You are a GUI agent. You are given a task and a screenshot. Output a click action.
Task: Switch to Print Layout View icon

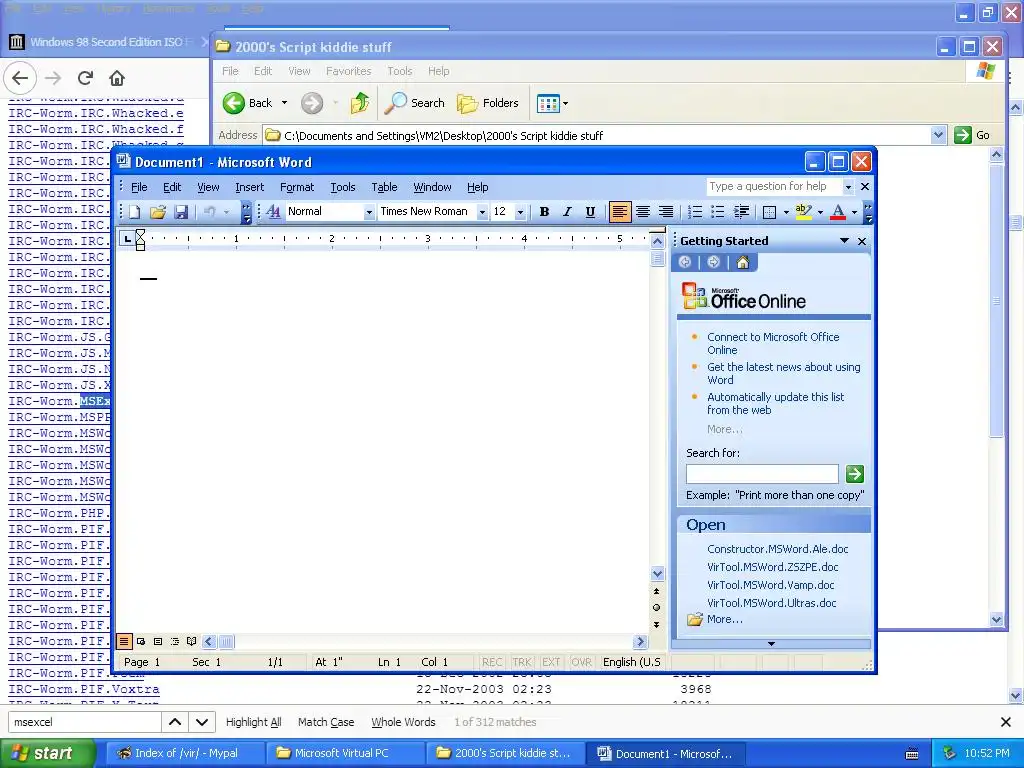pyautogui.click(x=157, y=642)
